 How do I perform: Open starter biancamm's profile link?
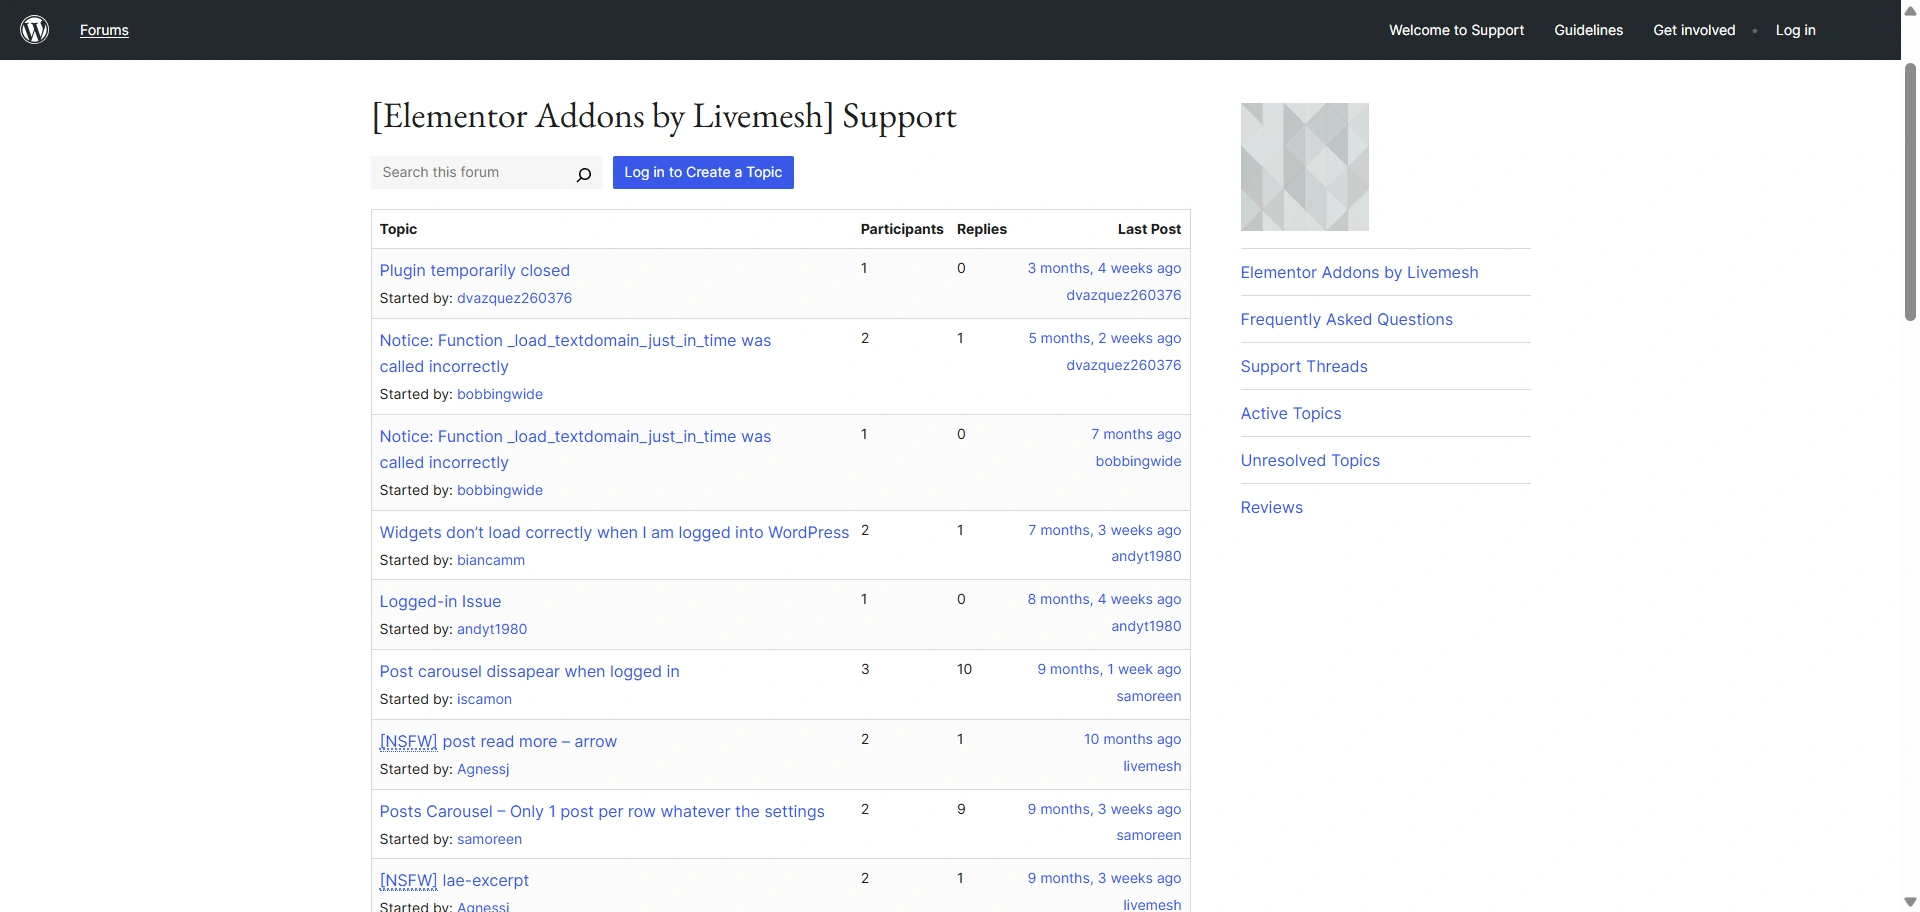pyautogui.click(x=491, y=560)
